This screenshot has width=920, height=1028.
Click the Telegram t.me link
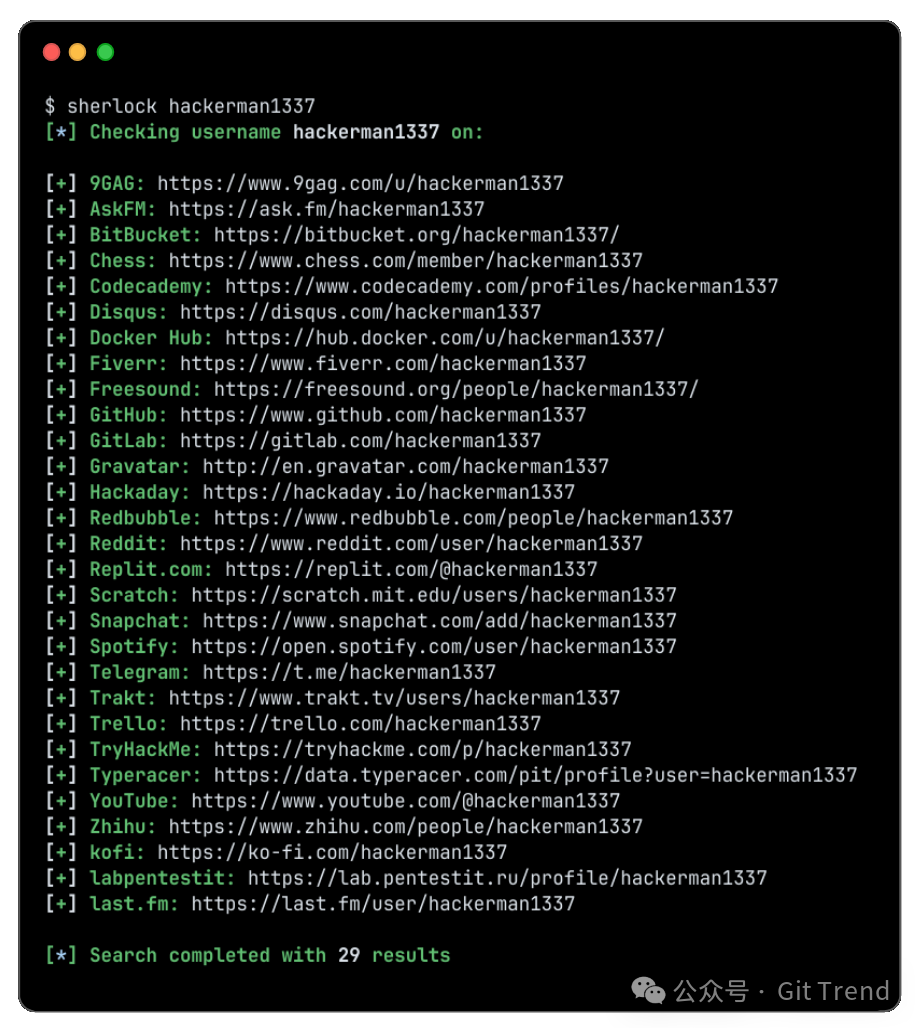[x=349, y=672]
